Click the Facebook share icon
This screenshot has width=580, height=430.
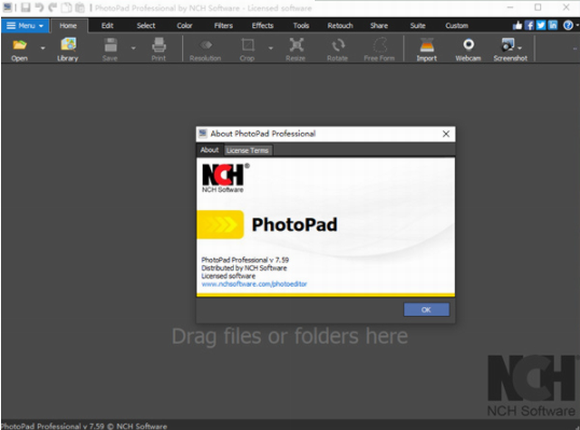pyautogui.click(x=529, y=25)
